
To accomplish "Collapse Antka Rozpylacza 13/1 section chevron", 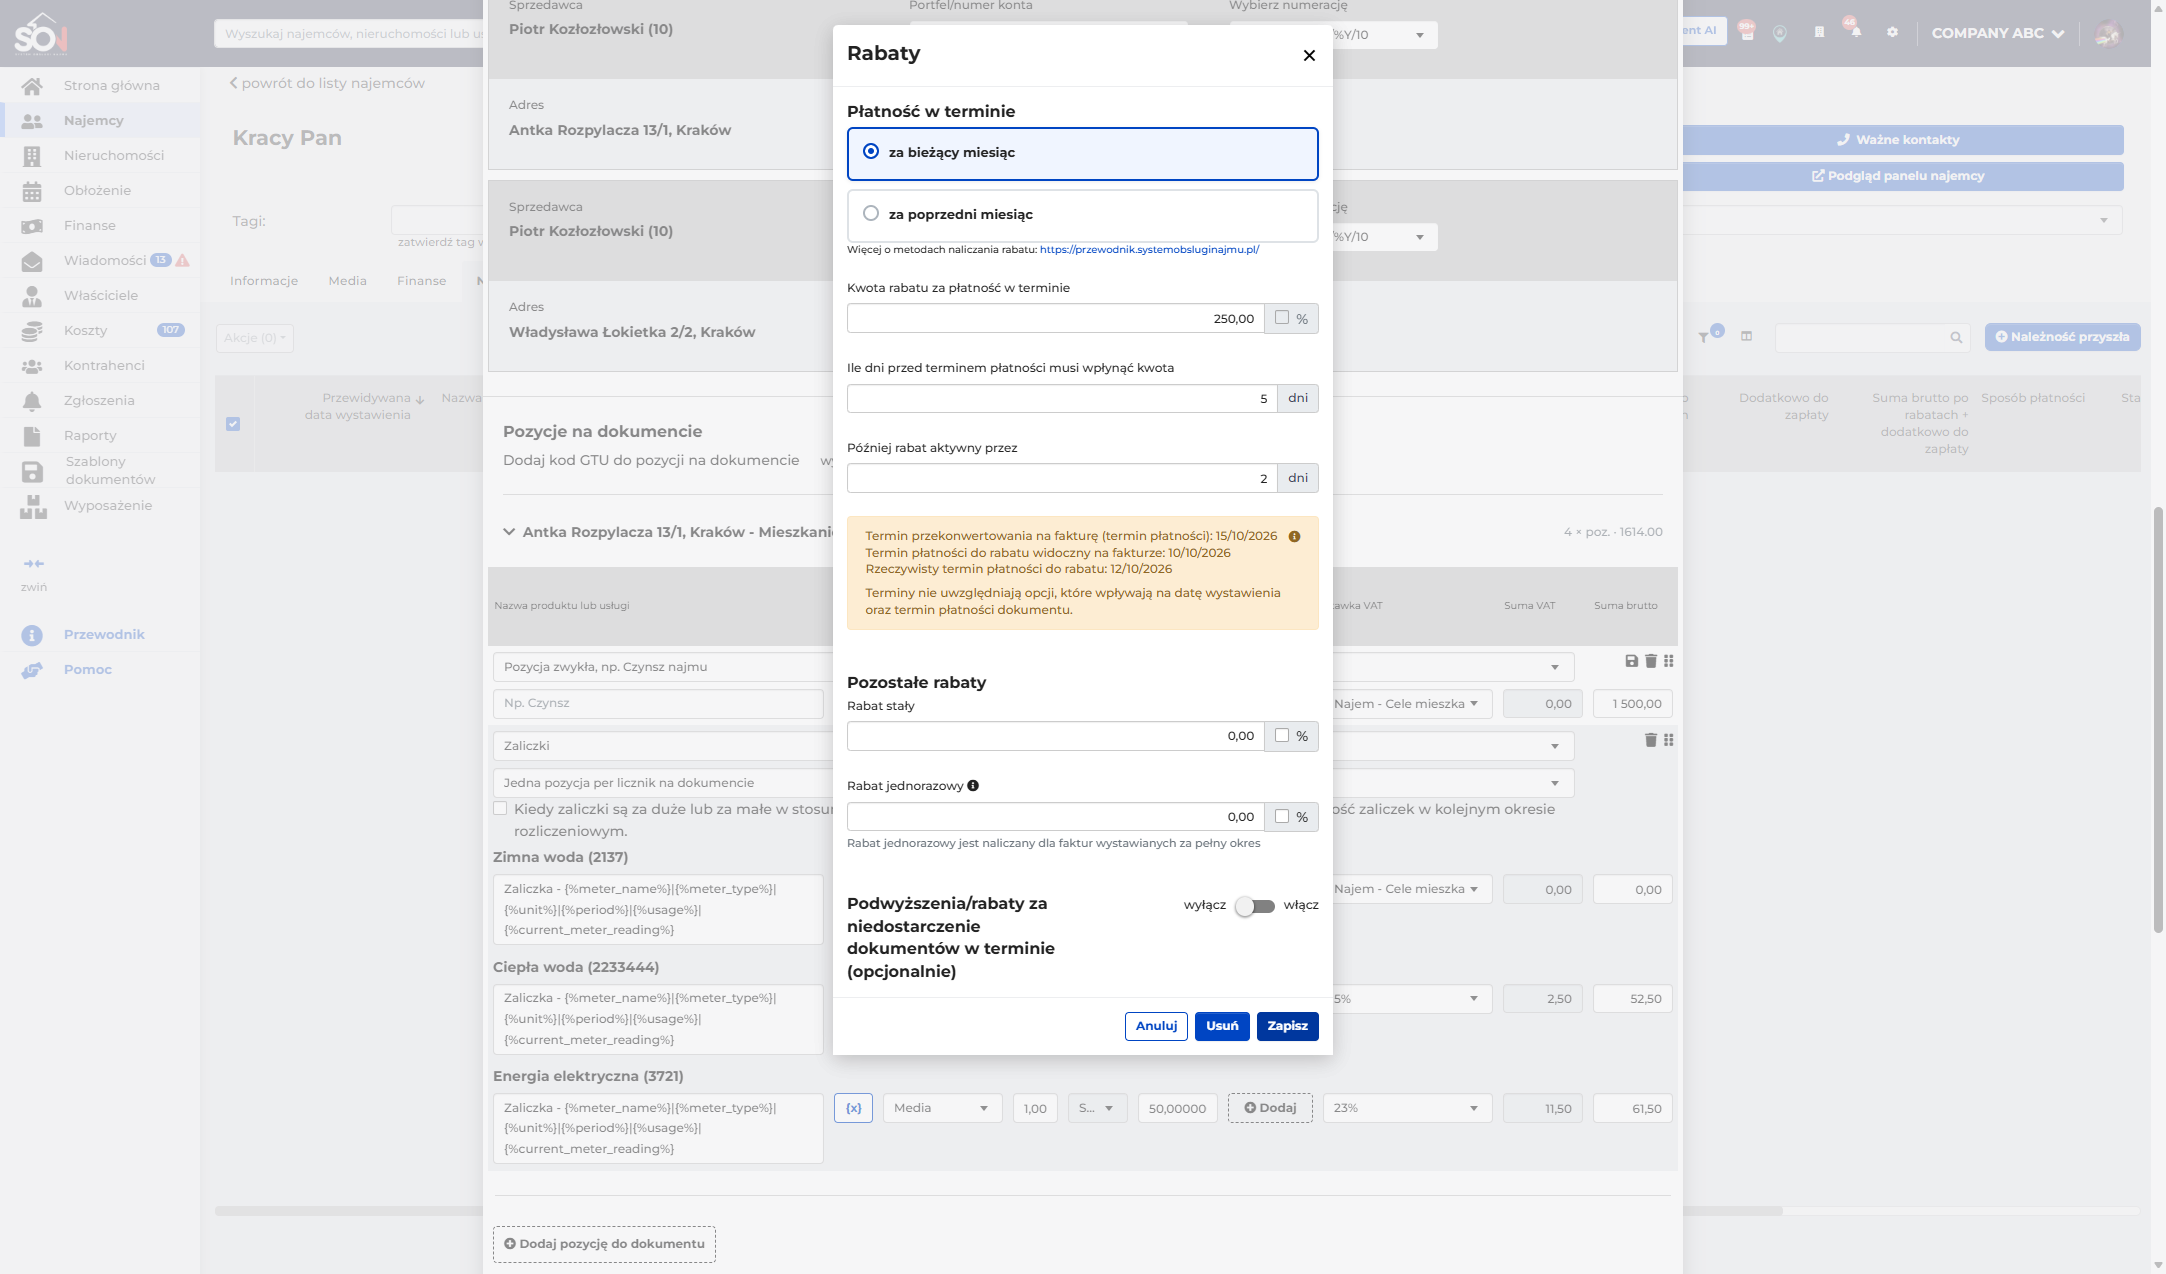I will (x=509, y=532).
